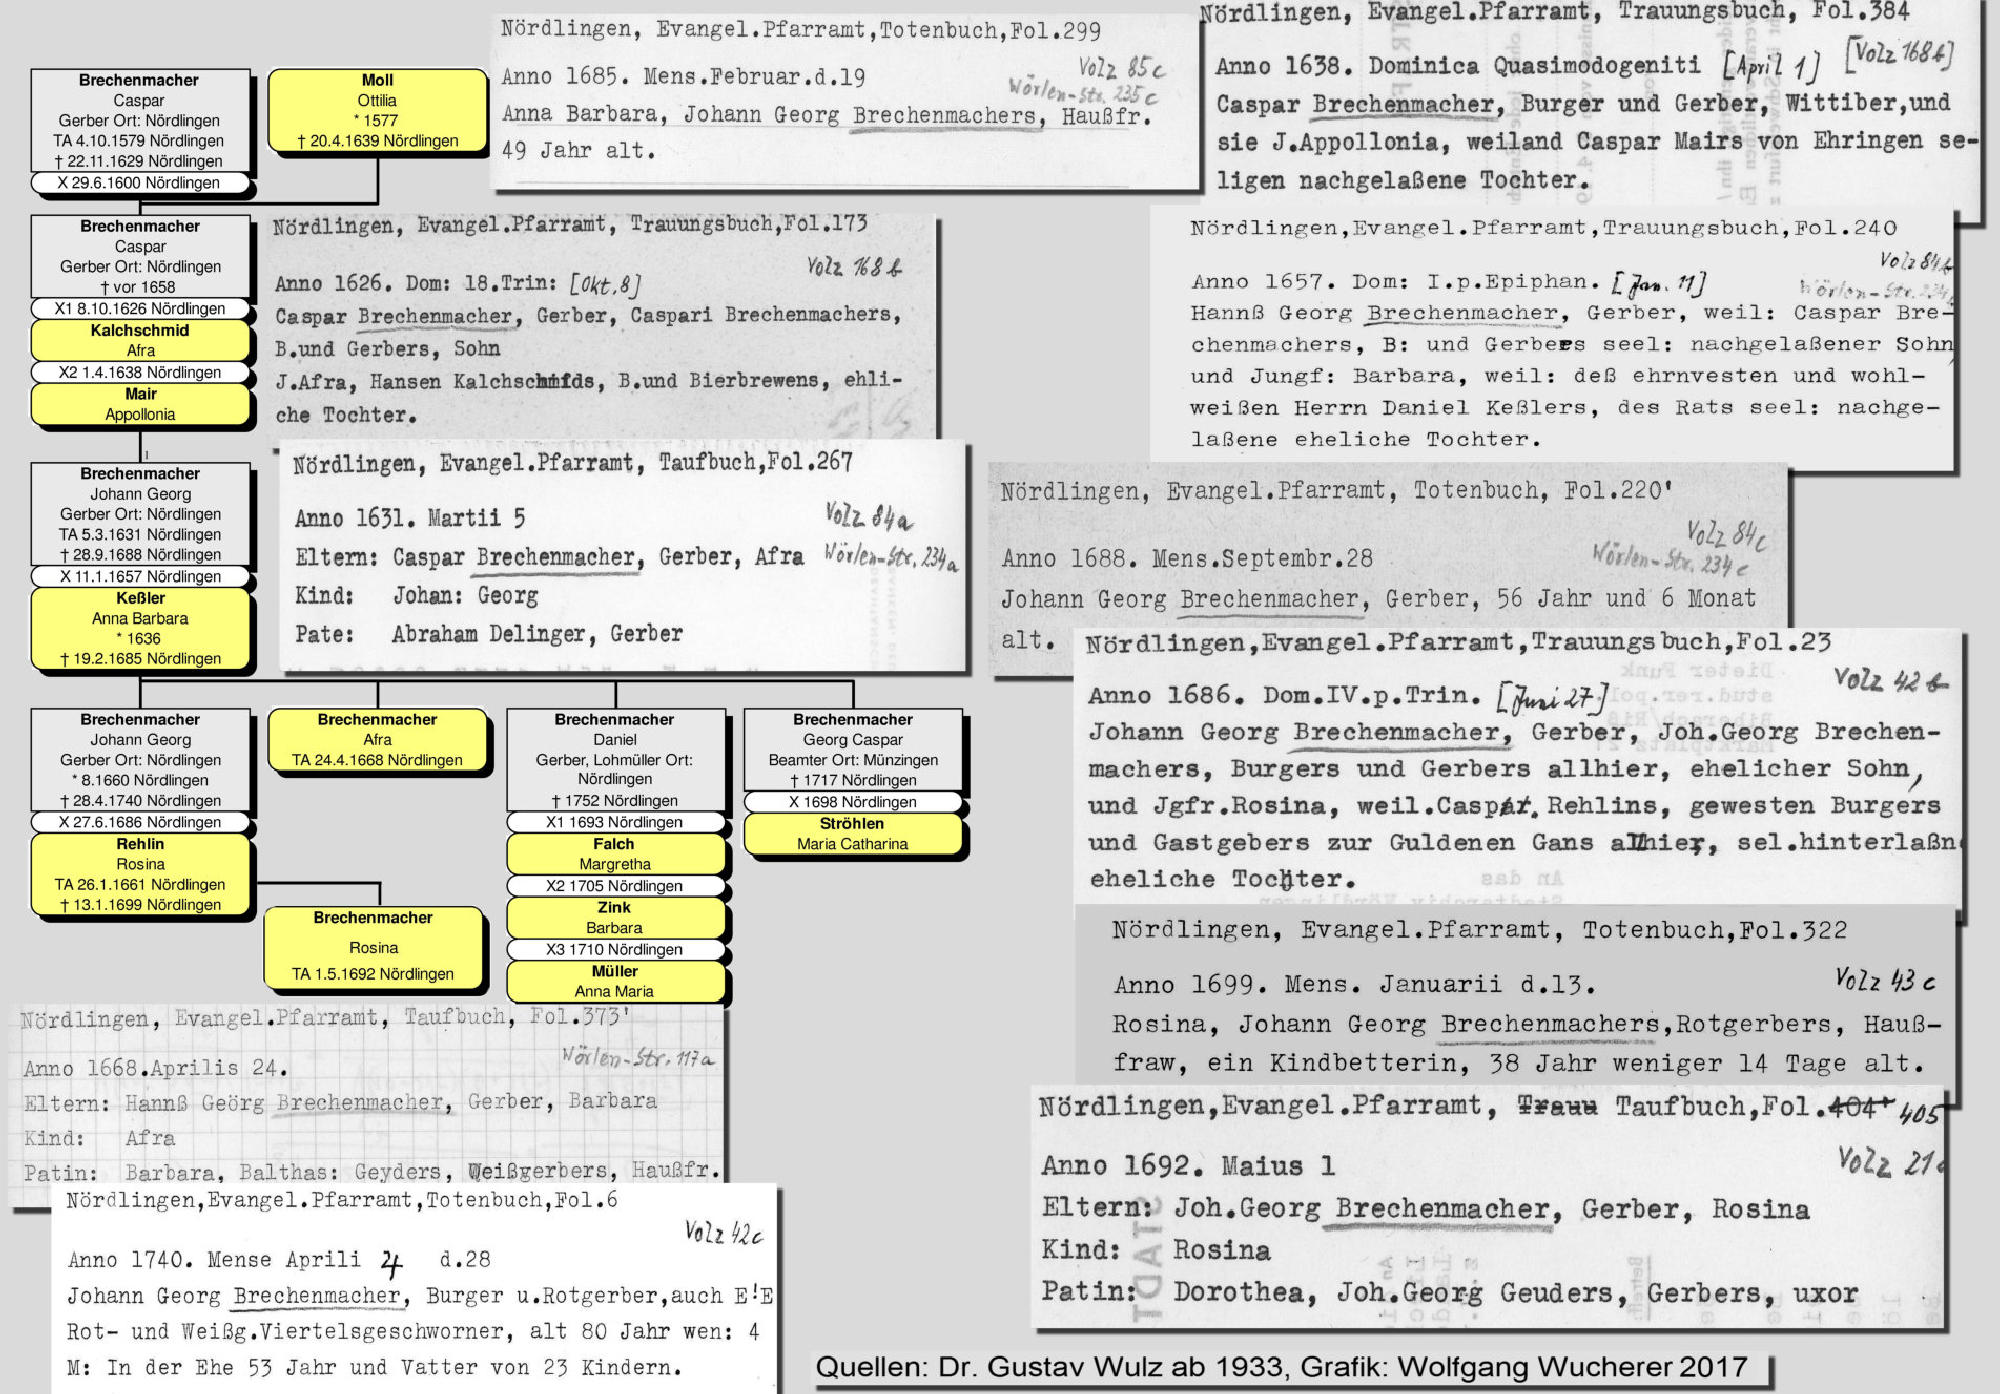The height and width of the screenshot is (1394, 2000).
Task: Click the Afra Kalchschmid yellow box
Action: coord(140,340)
